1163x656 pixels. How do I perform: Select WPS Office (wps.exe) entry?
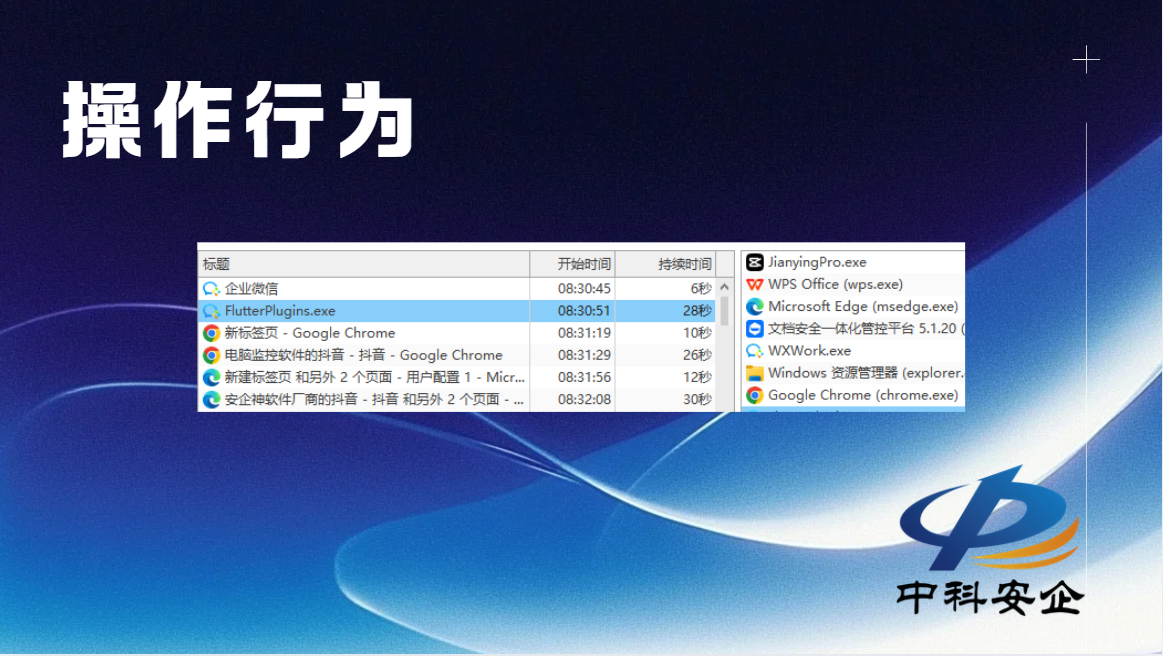[x=835, y=284]
